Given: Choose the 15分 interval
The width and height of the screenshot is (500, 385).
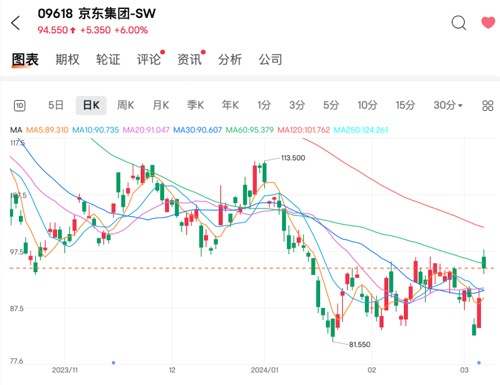Looking at the screenshot, I should [x=405, y=105].
